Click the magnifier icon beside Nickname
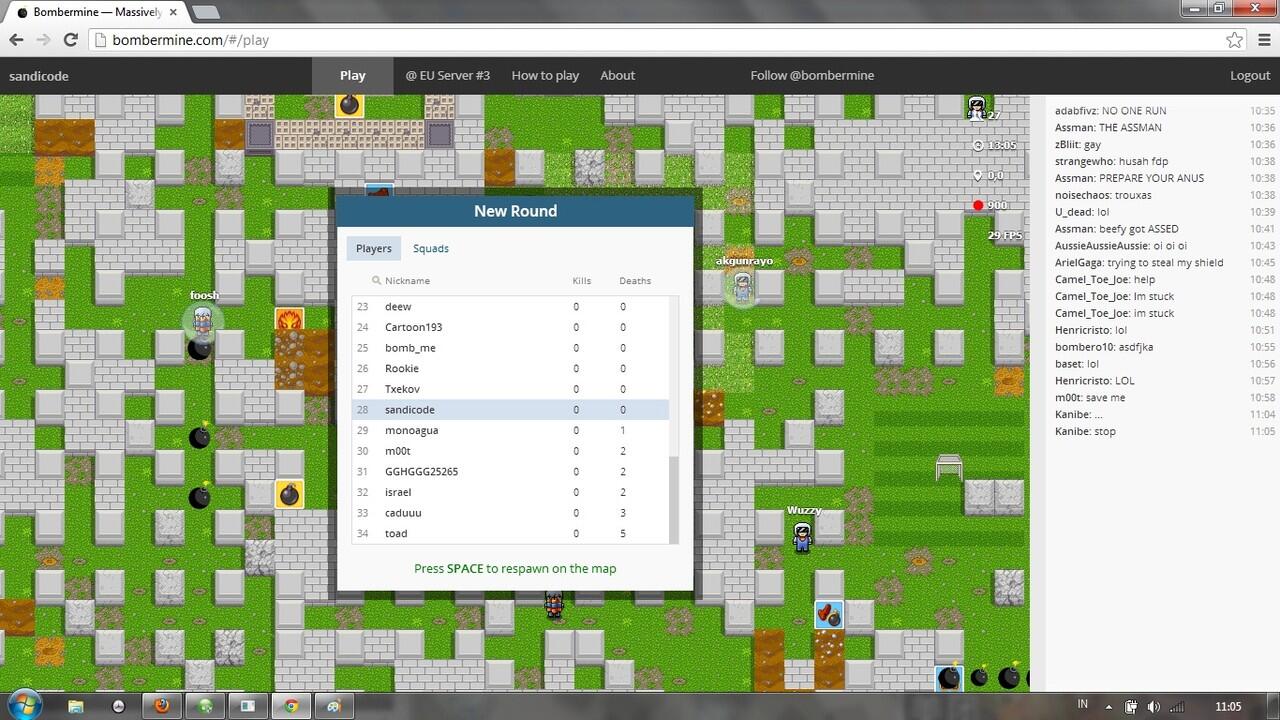This screenshot has width=1280, height=720. tap(377, 281)
